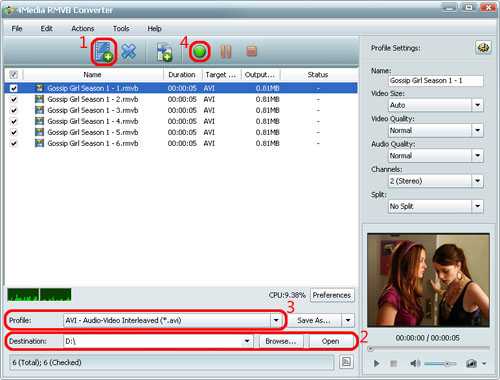
Task: Open the log icon next to status bar
Action: pos(346,362)
